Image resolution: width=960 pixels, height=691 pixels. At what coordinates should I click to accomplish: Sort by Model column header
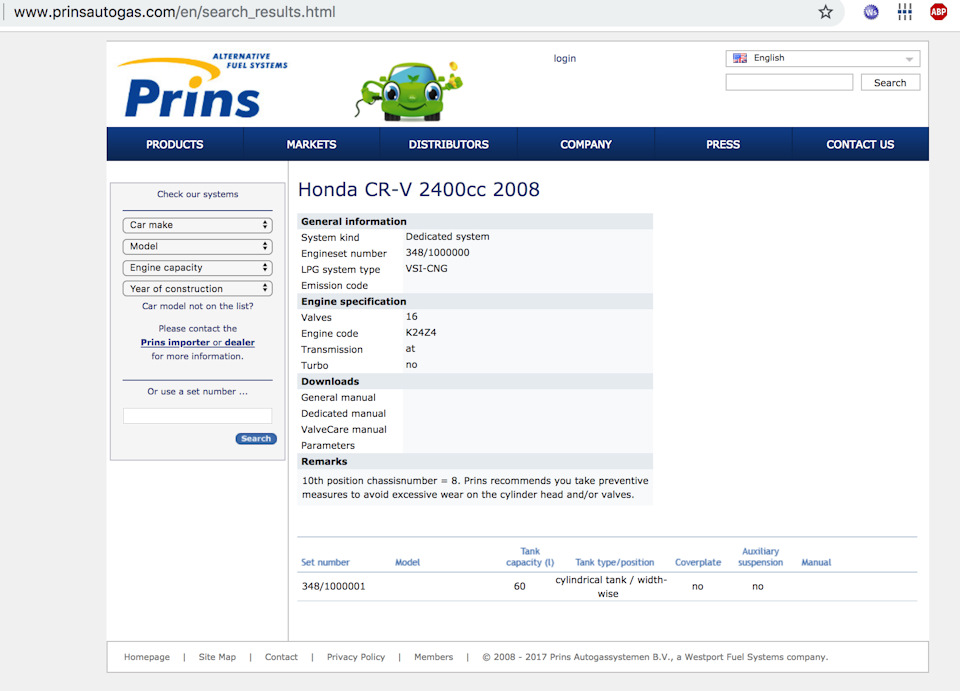407,562
